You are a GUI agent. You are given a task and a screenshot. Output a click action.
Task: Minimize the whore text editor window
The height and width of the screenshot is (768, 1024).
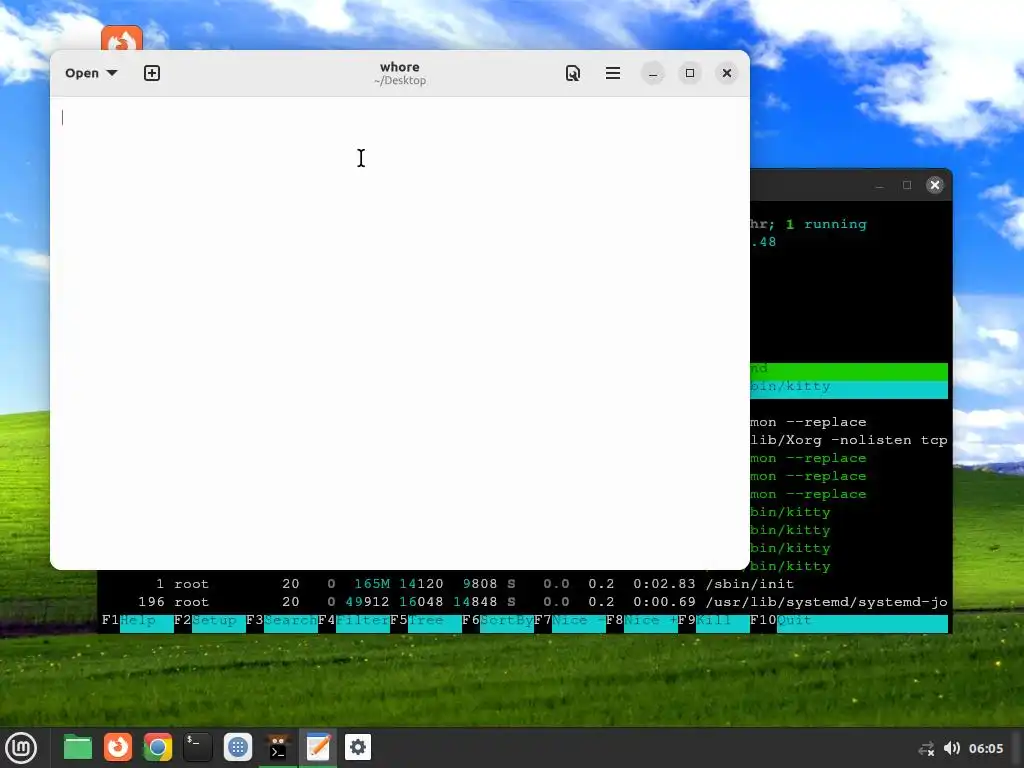[x=652, y=73]
